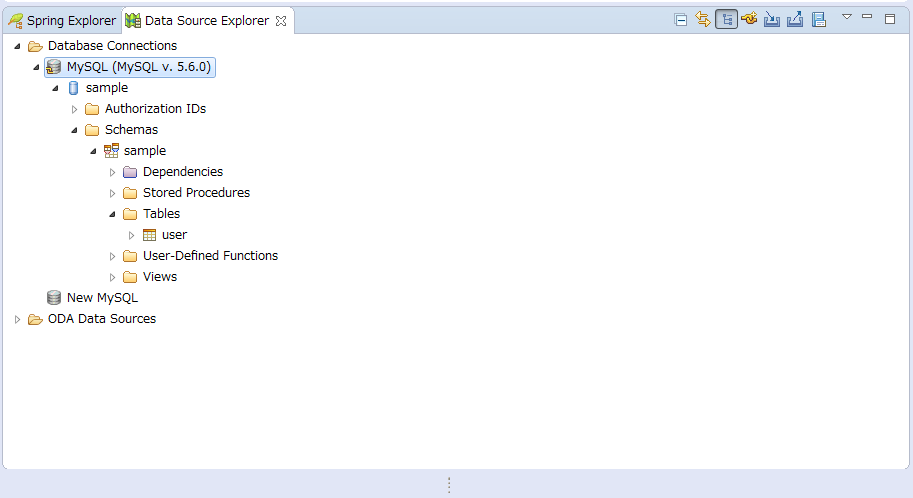Close the Data Source Explorer tab
This screenshot has height=498, width=913.
[x=281, y=20]
